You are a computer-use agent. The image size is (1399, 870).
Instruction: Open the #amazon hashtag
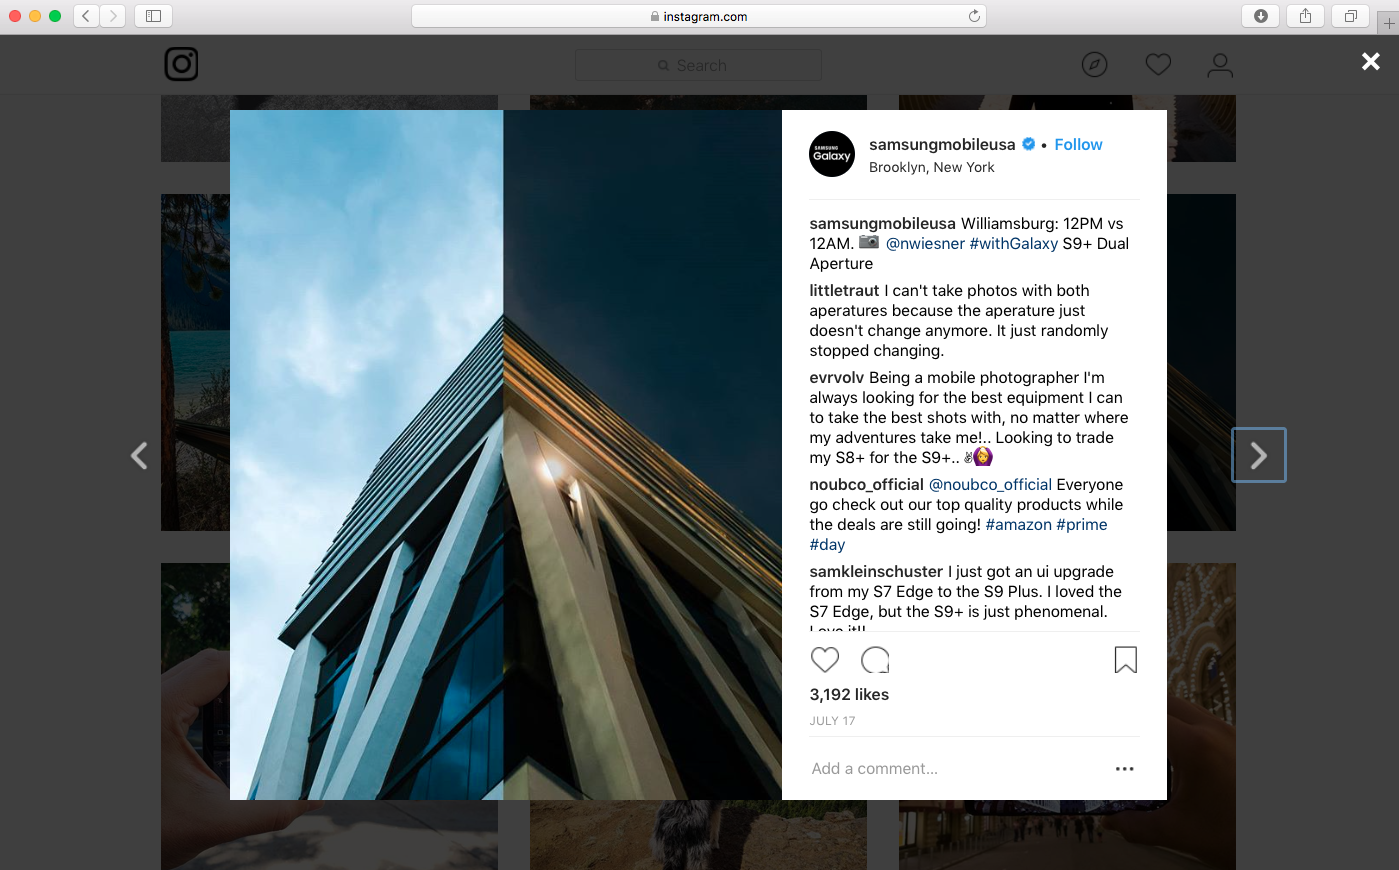pos(1019,524)
